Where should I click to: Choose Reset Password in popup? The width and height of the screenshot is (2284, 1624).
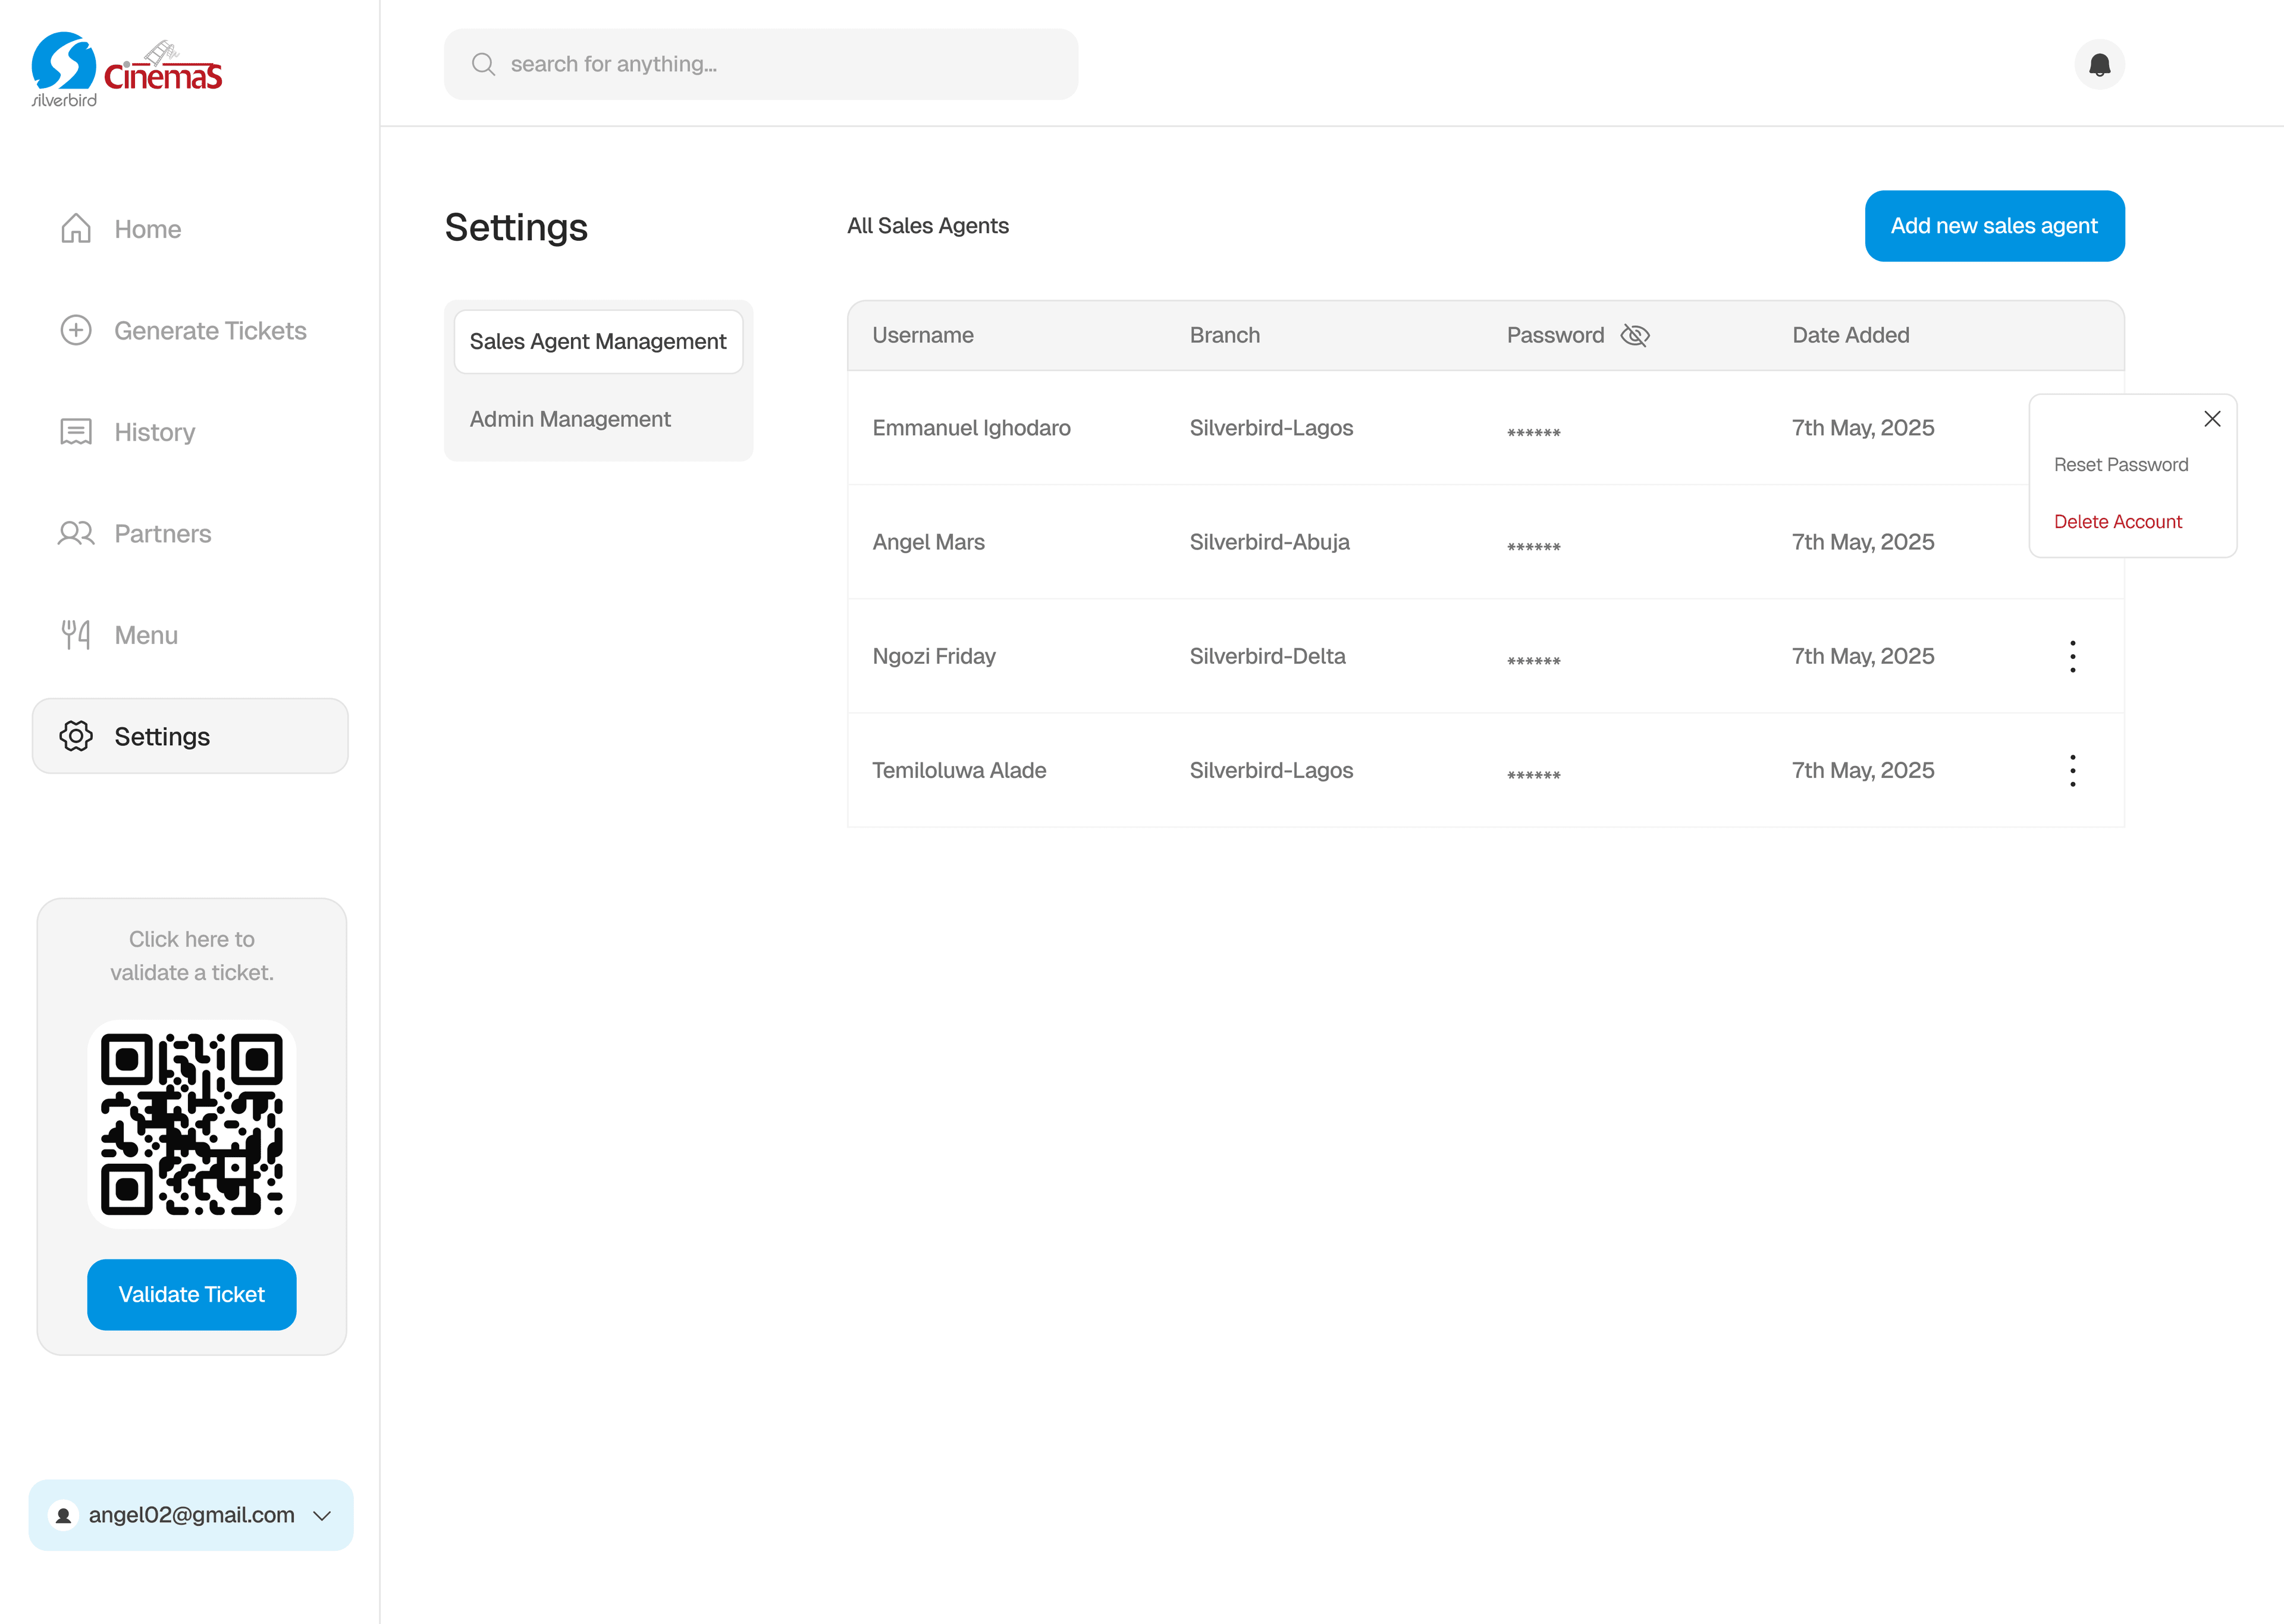[x=2120, y=464]
